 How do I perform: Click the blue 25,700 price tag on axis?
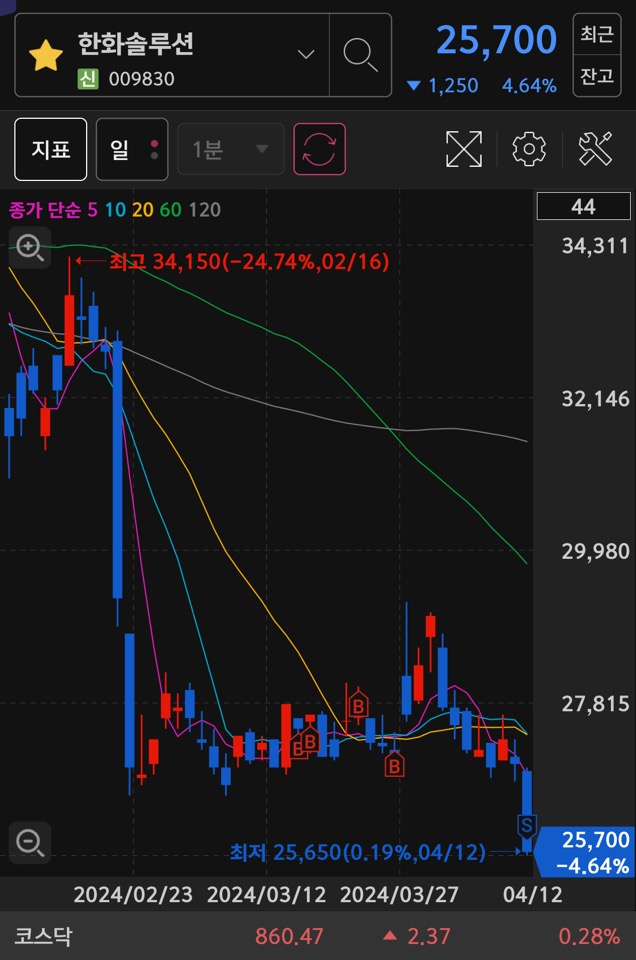(585, 852)
